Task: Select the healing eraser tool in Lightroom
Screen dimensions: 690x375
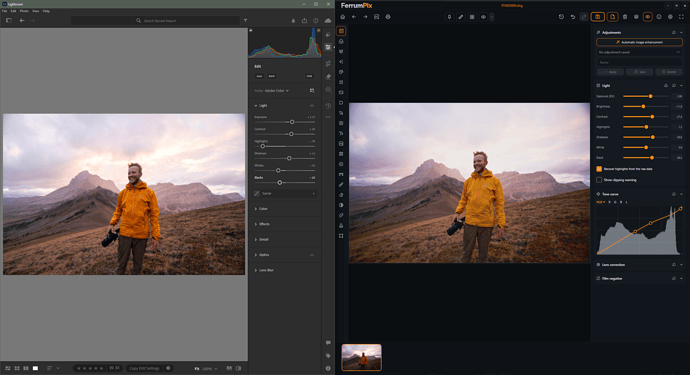Action: (x=328, y=77)
